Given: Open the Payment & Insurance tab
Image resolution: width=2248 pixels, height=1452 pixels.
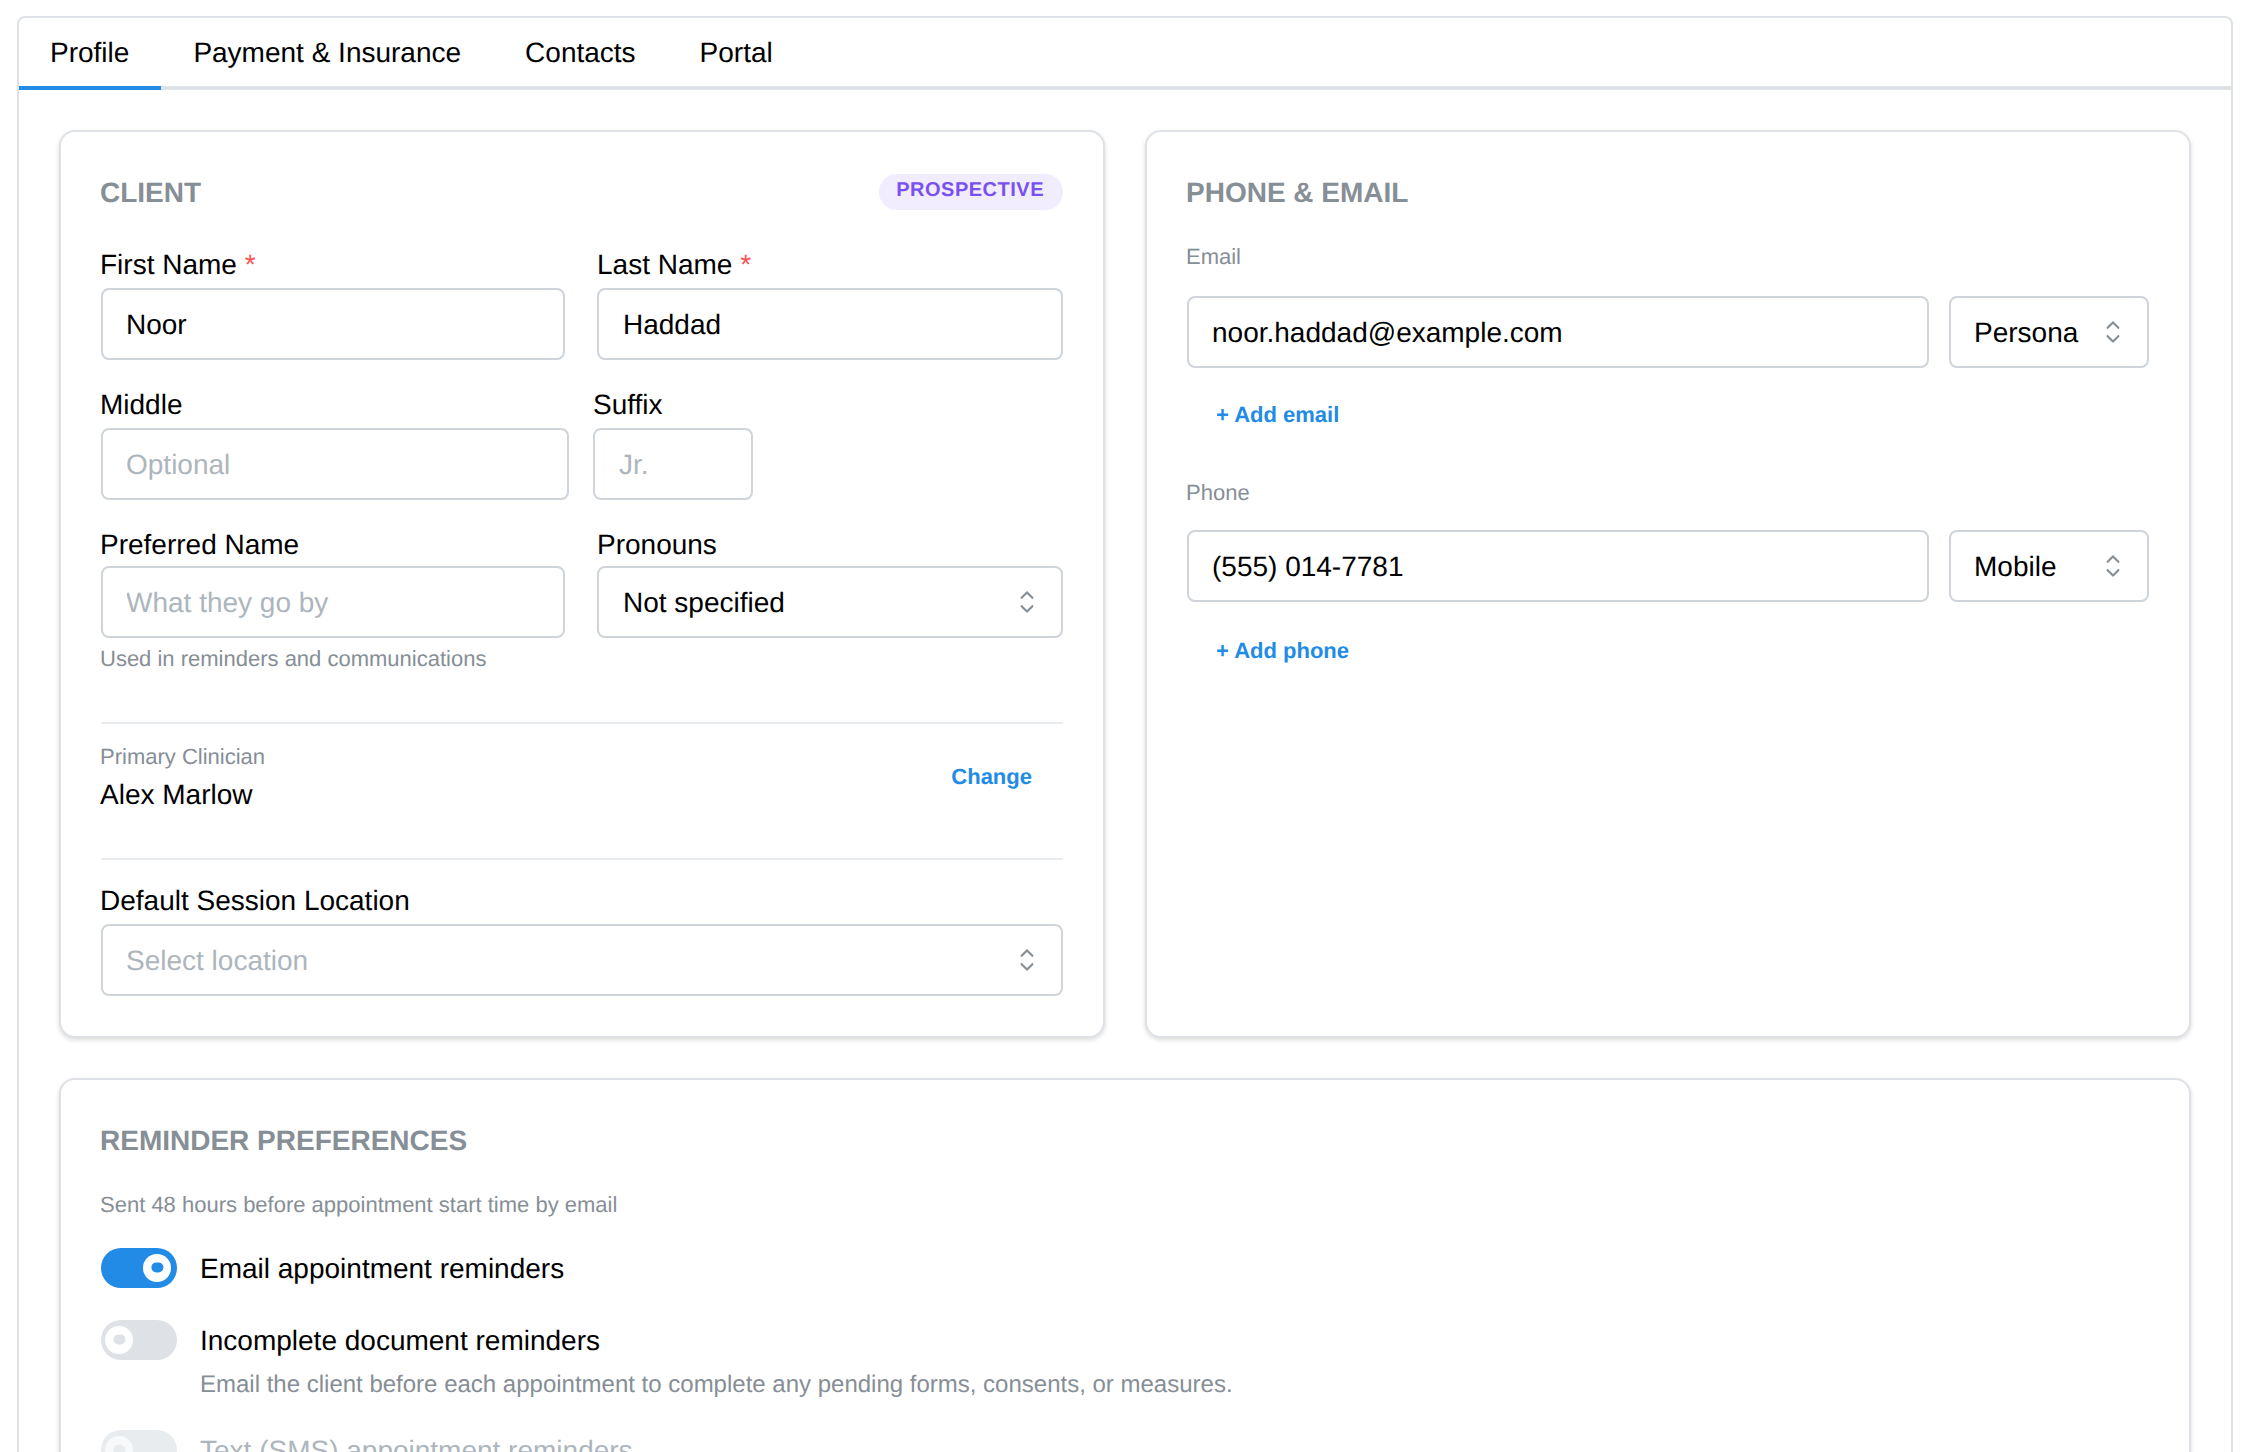Looking at the screenshot, I should 327,52.
